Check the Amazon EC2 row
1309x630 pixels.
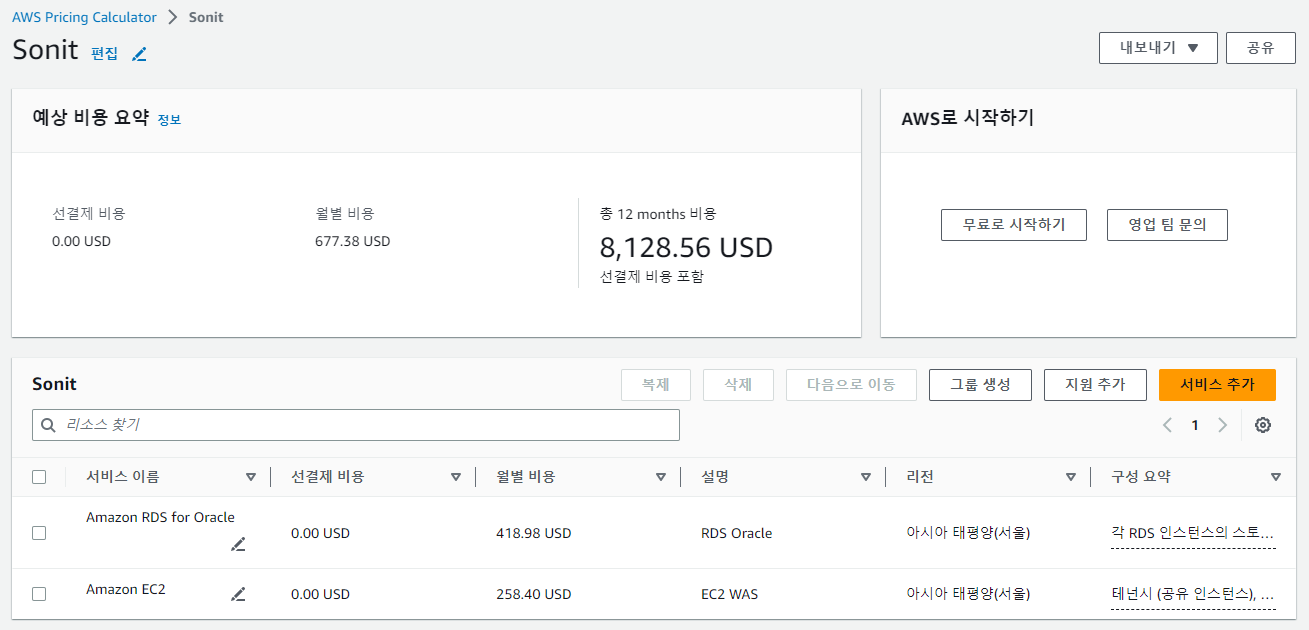pos(39,594)
